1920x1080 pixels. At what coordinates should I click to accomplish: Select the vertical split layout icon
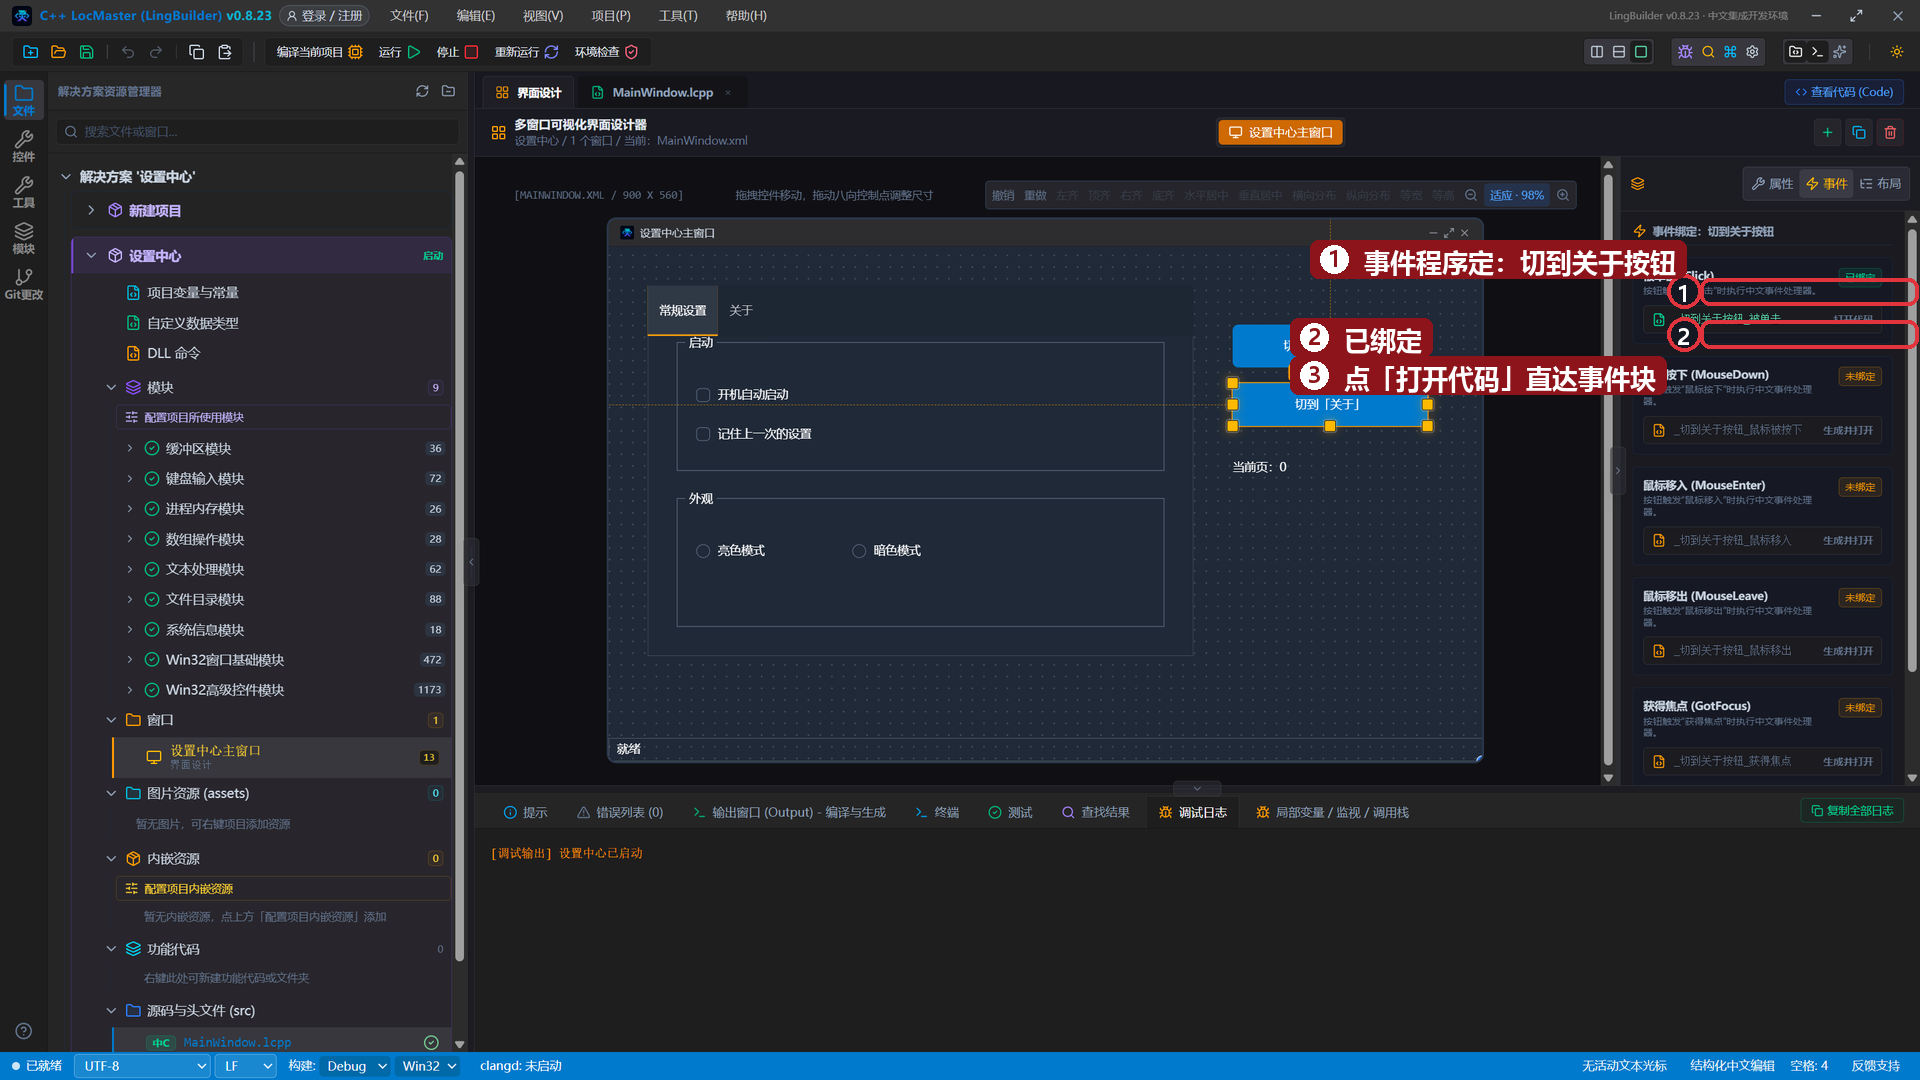point(1597,52)
